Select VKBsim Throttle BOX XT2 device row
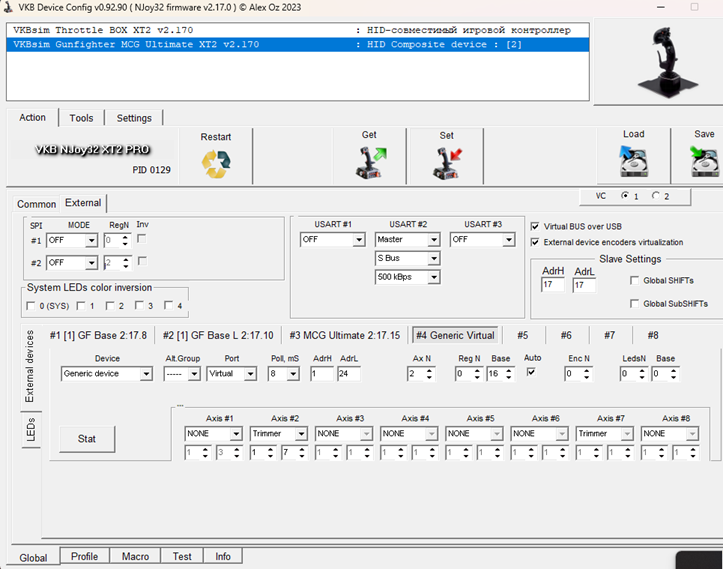The height and width of the screenshot is (569, 723). [x=298, y=30]
